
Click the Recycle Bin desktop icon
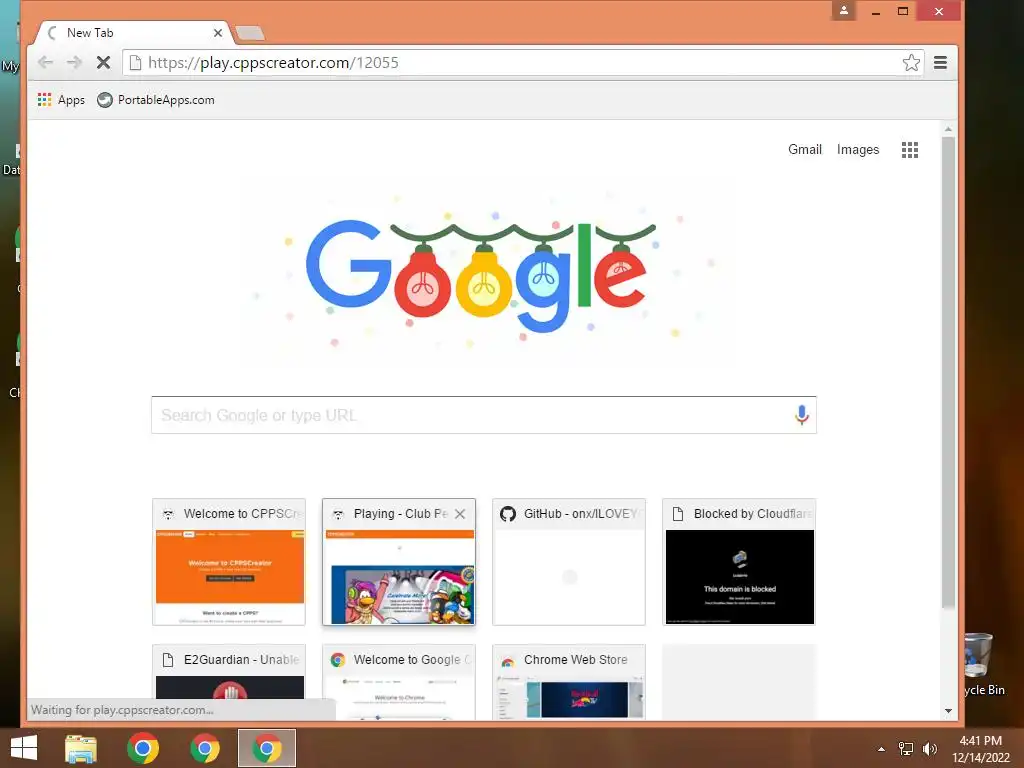coord(980,665)
